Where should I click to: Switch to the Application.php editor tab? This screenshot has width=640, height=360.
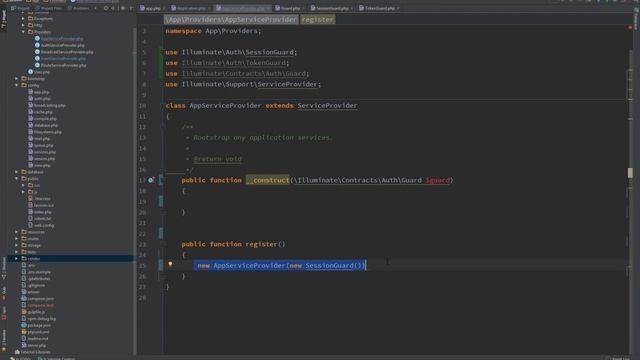point(191,8)
